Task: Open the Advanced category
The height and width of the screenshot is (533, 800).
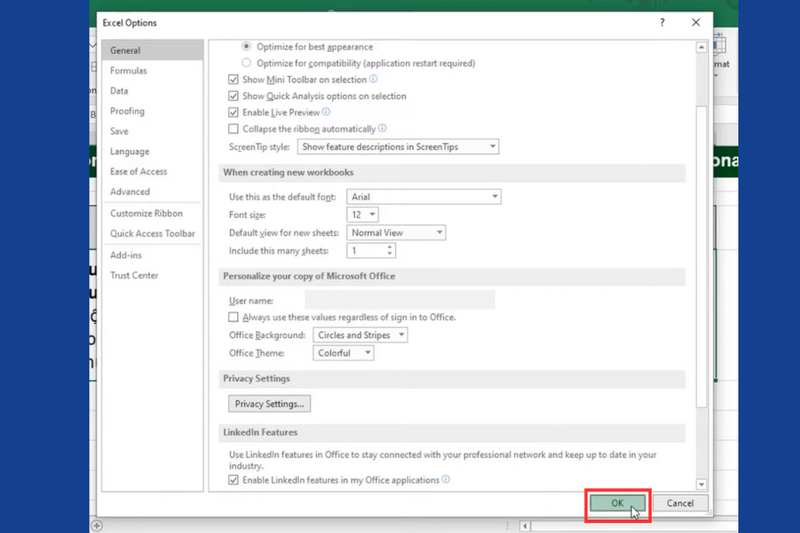Action: tap(153, 192)
